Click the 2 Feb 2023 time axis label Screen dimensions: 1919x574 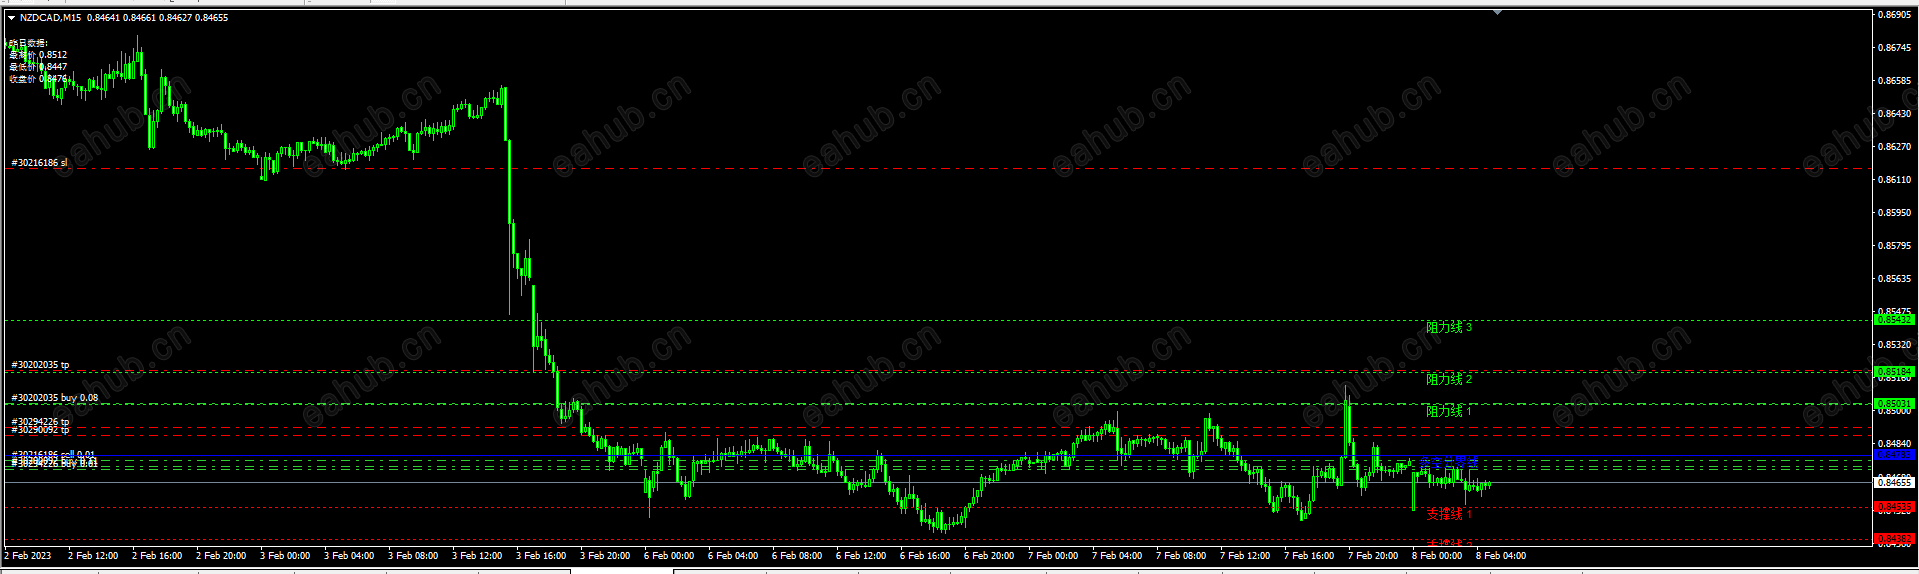pos(28,556)
